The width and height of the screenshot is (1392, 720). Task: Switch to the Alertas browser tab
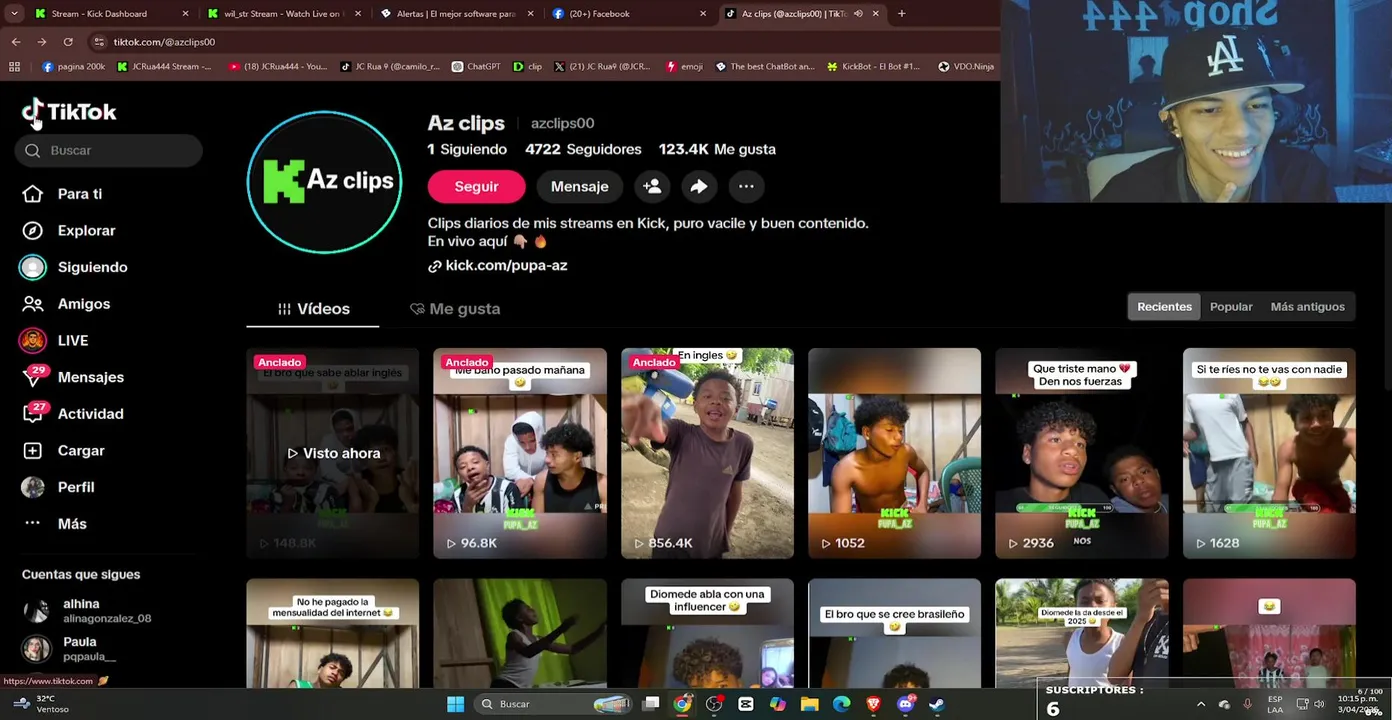click(x=455, y=14)
